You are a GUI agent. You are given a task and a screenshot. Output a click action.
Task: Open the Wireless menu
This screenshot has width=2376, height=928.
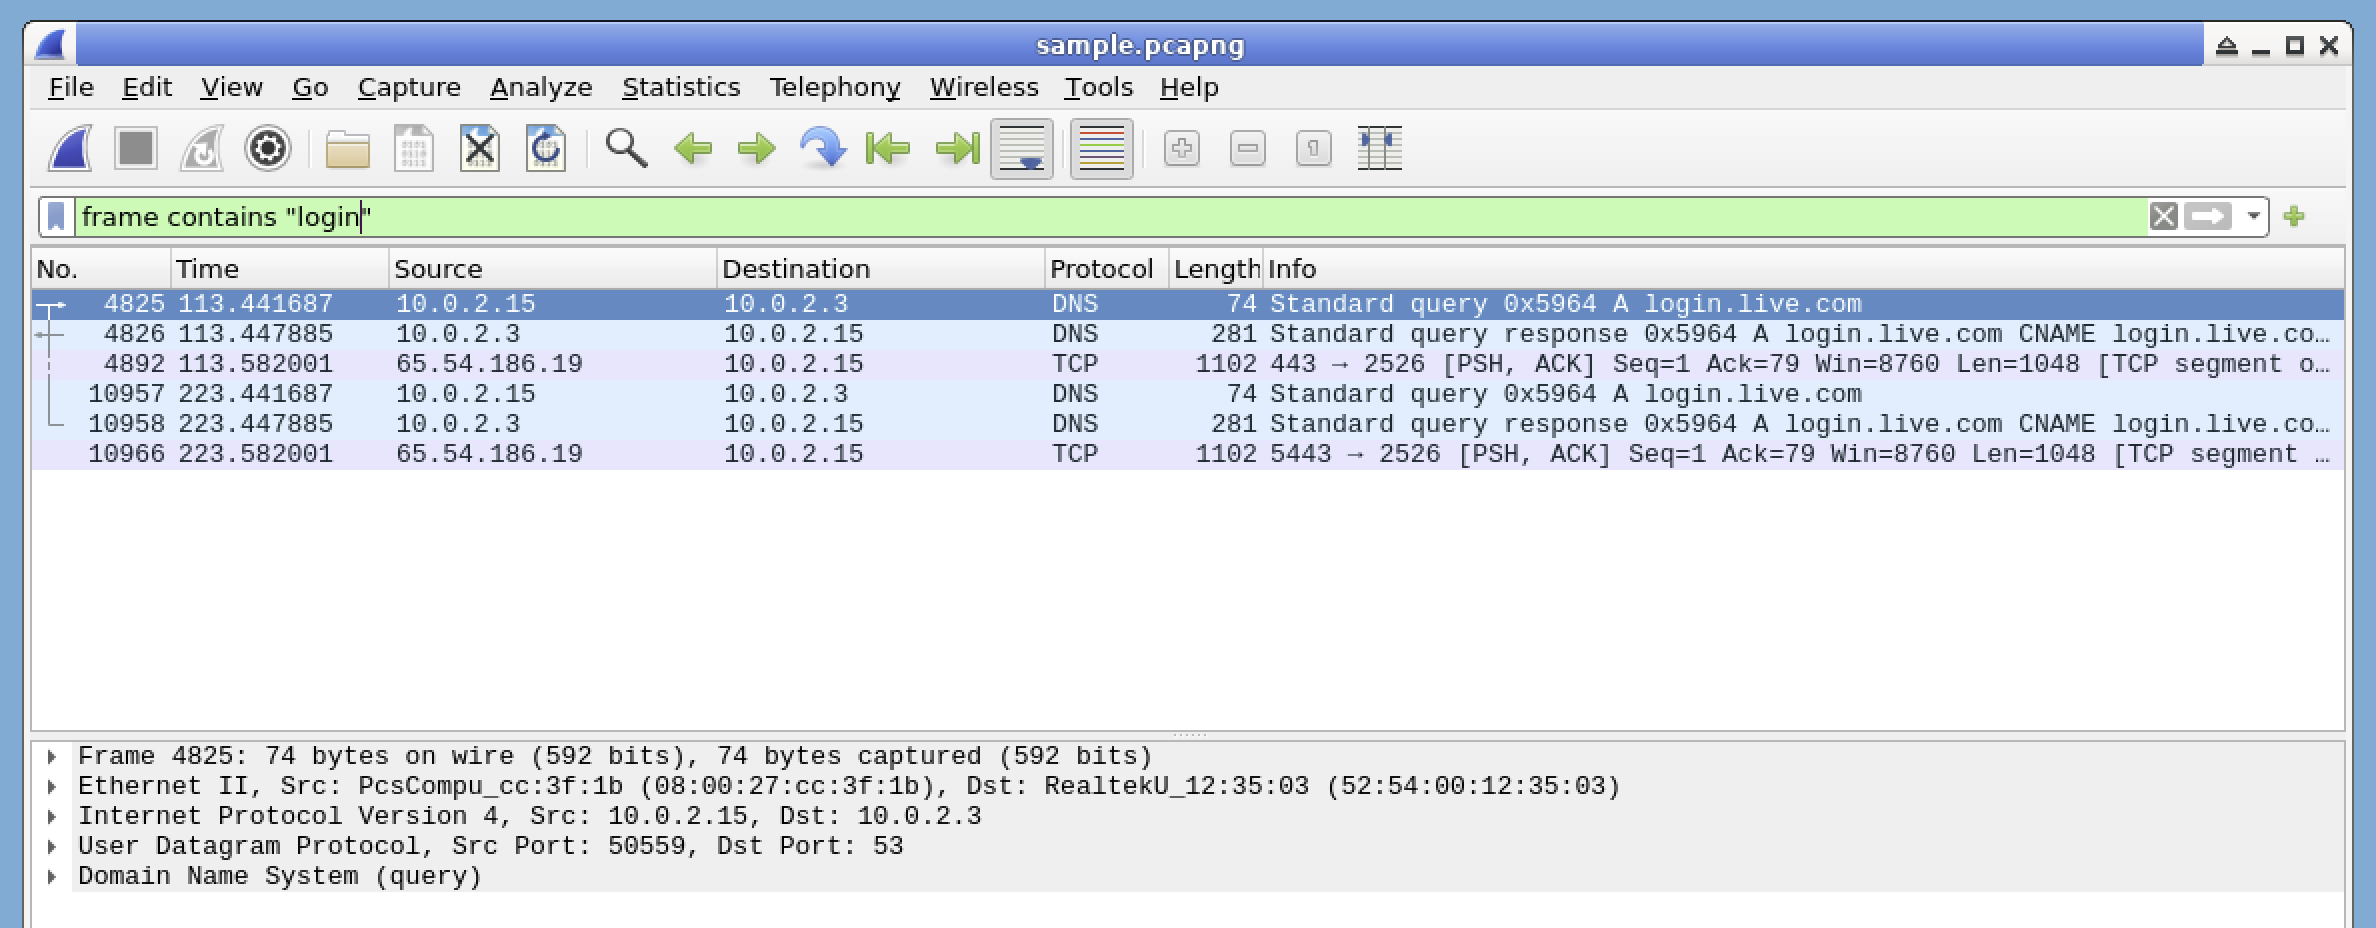pos(984,88)
